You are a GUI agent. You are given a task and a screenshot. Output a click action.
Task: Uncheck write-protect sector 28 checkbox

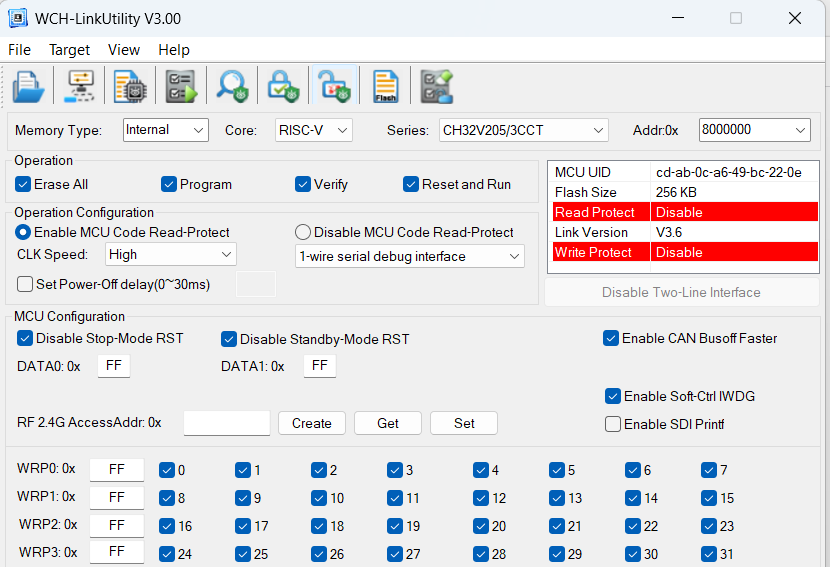(481, 554)
